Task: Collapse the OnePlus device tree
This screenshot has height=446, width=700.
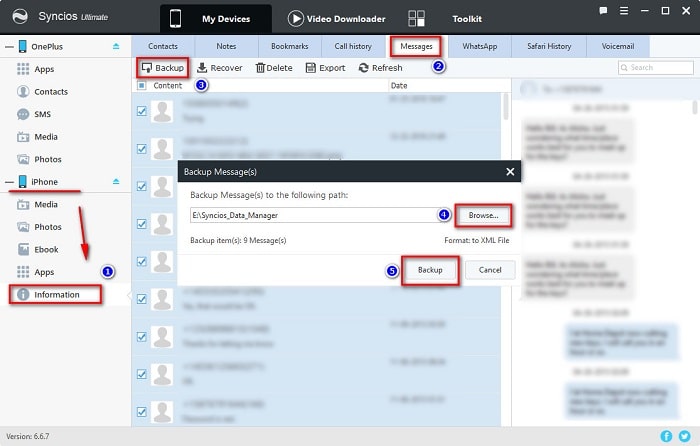Action: pos(9,46)
